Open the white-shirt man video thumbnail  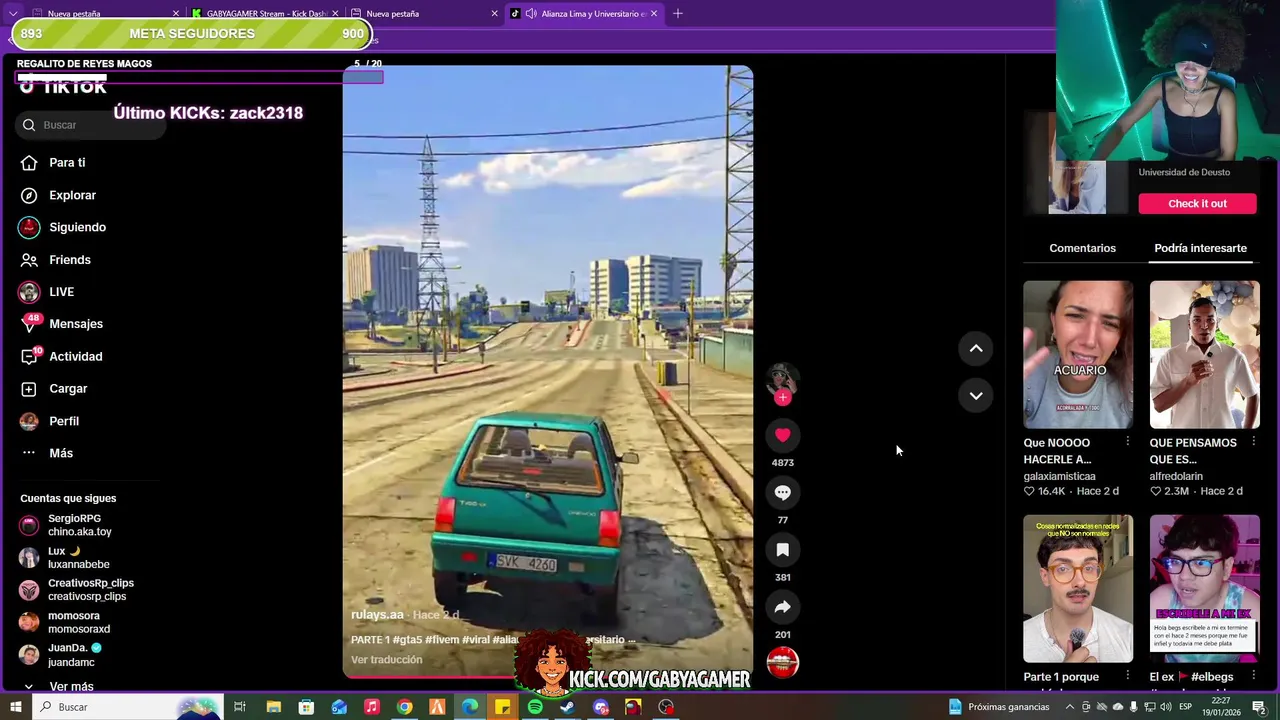[1204, 355]
